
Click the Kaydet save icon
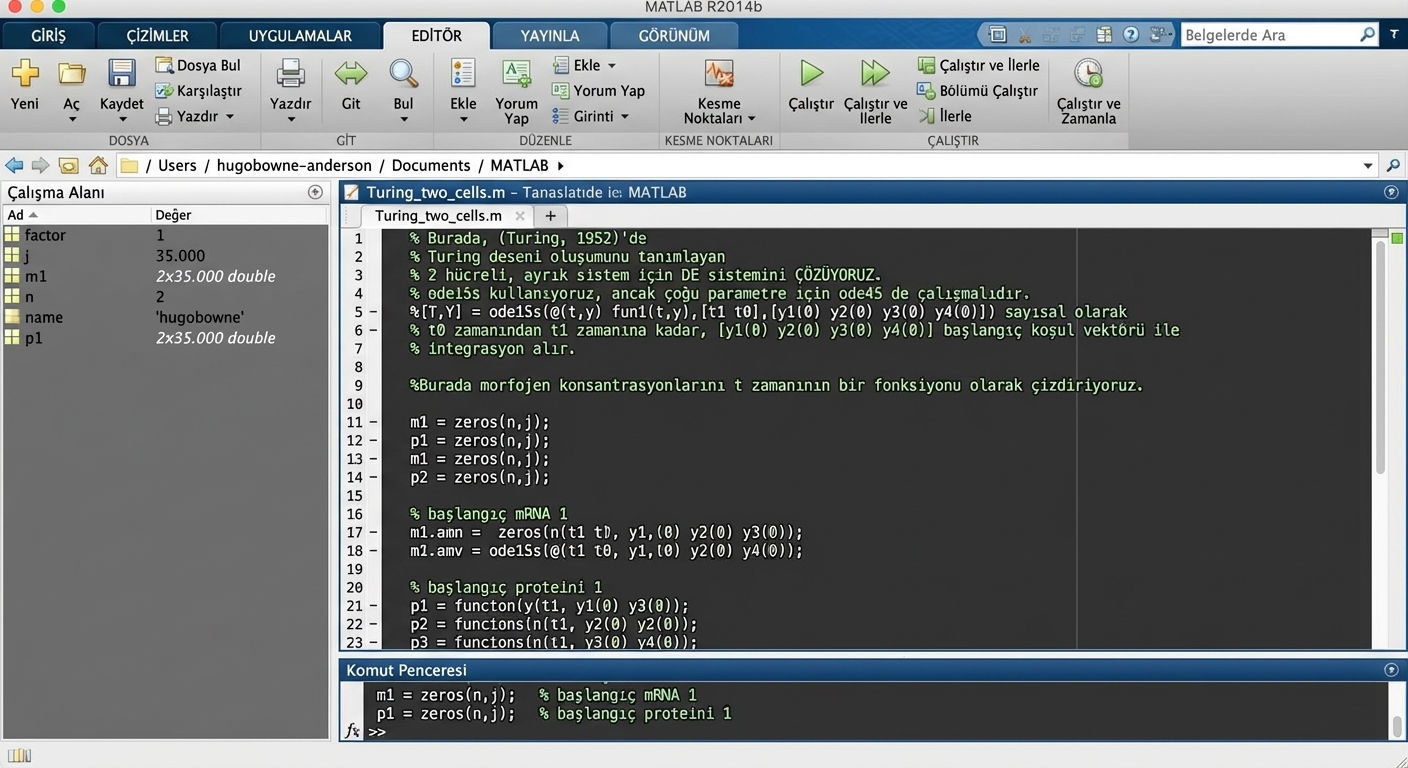(x=121, y=75)
